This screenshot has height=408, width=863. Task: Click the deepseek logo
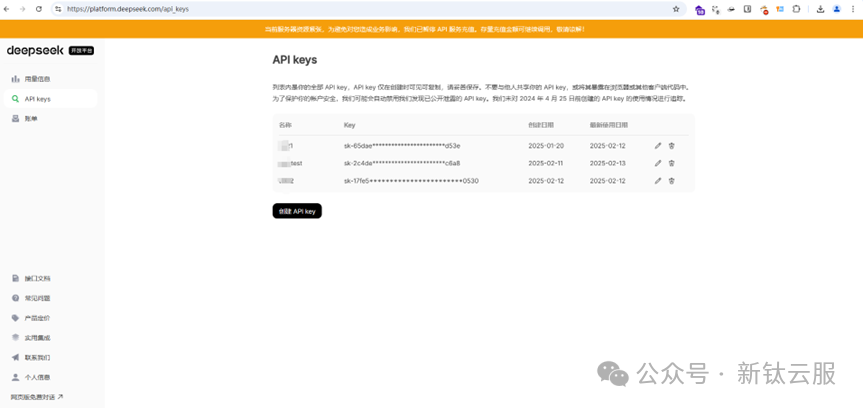[35, 51]
